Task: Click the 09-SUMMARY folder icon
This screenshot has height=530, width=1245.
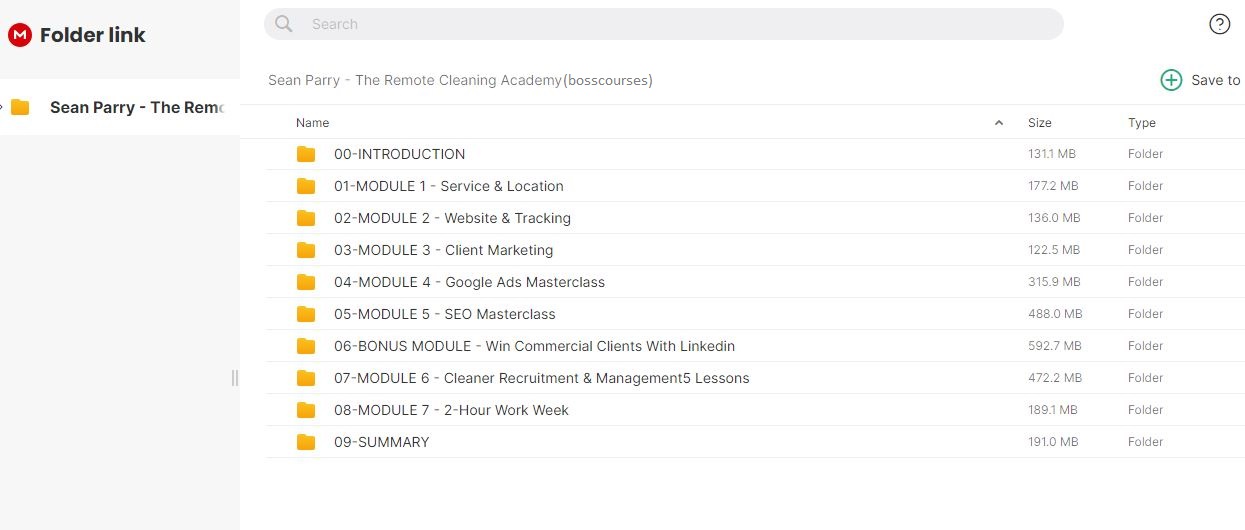Action: point(306,442)
